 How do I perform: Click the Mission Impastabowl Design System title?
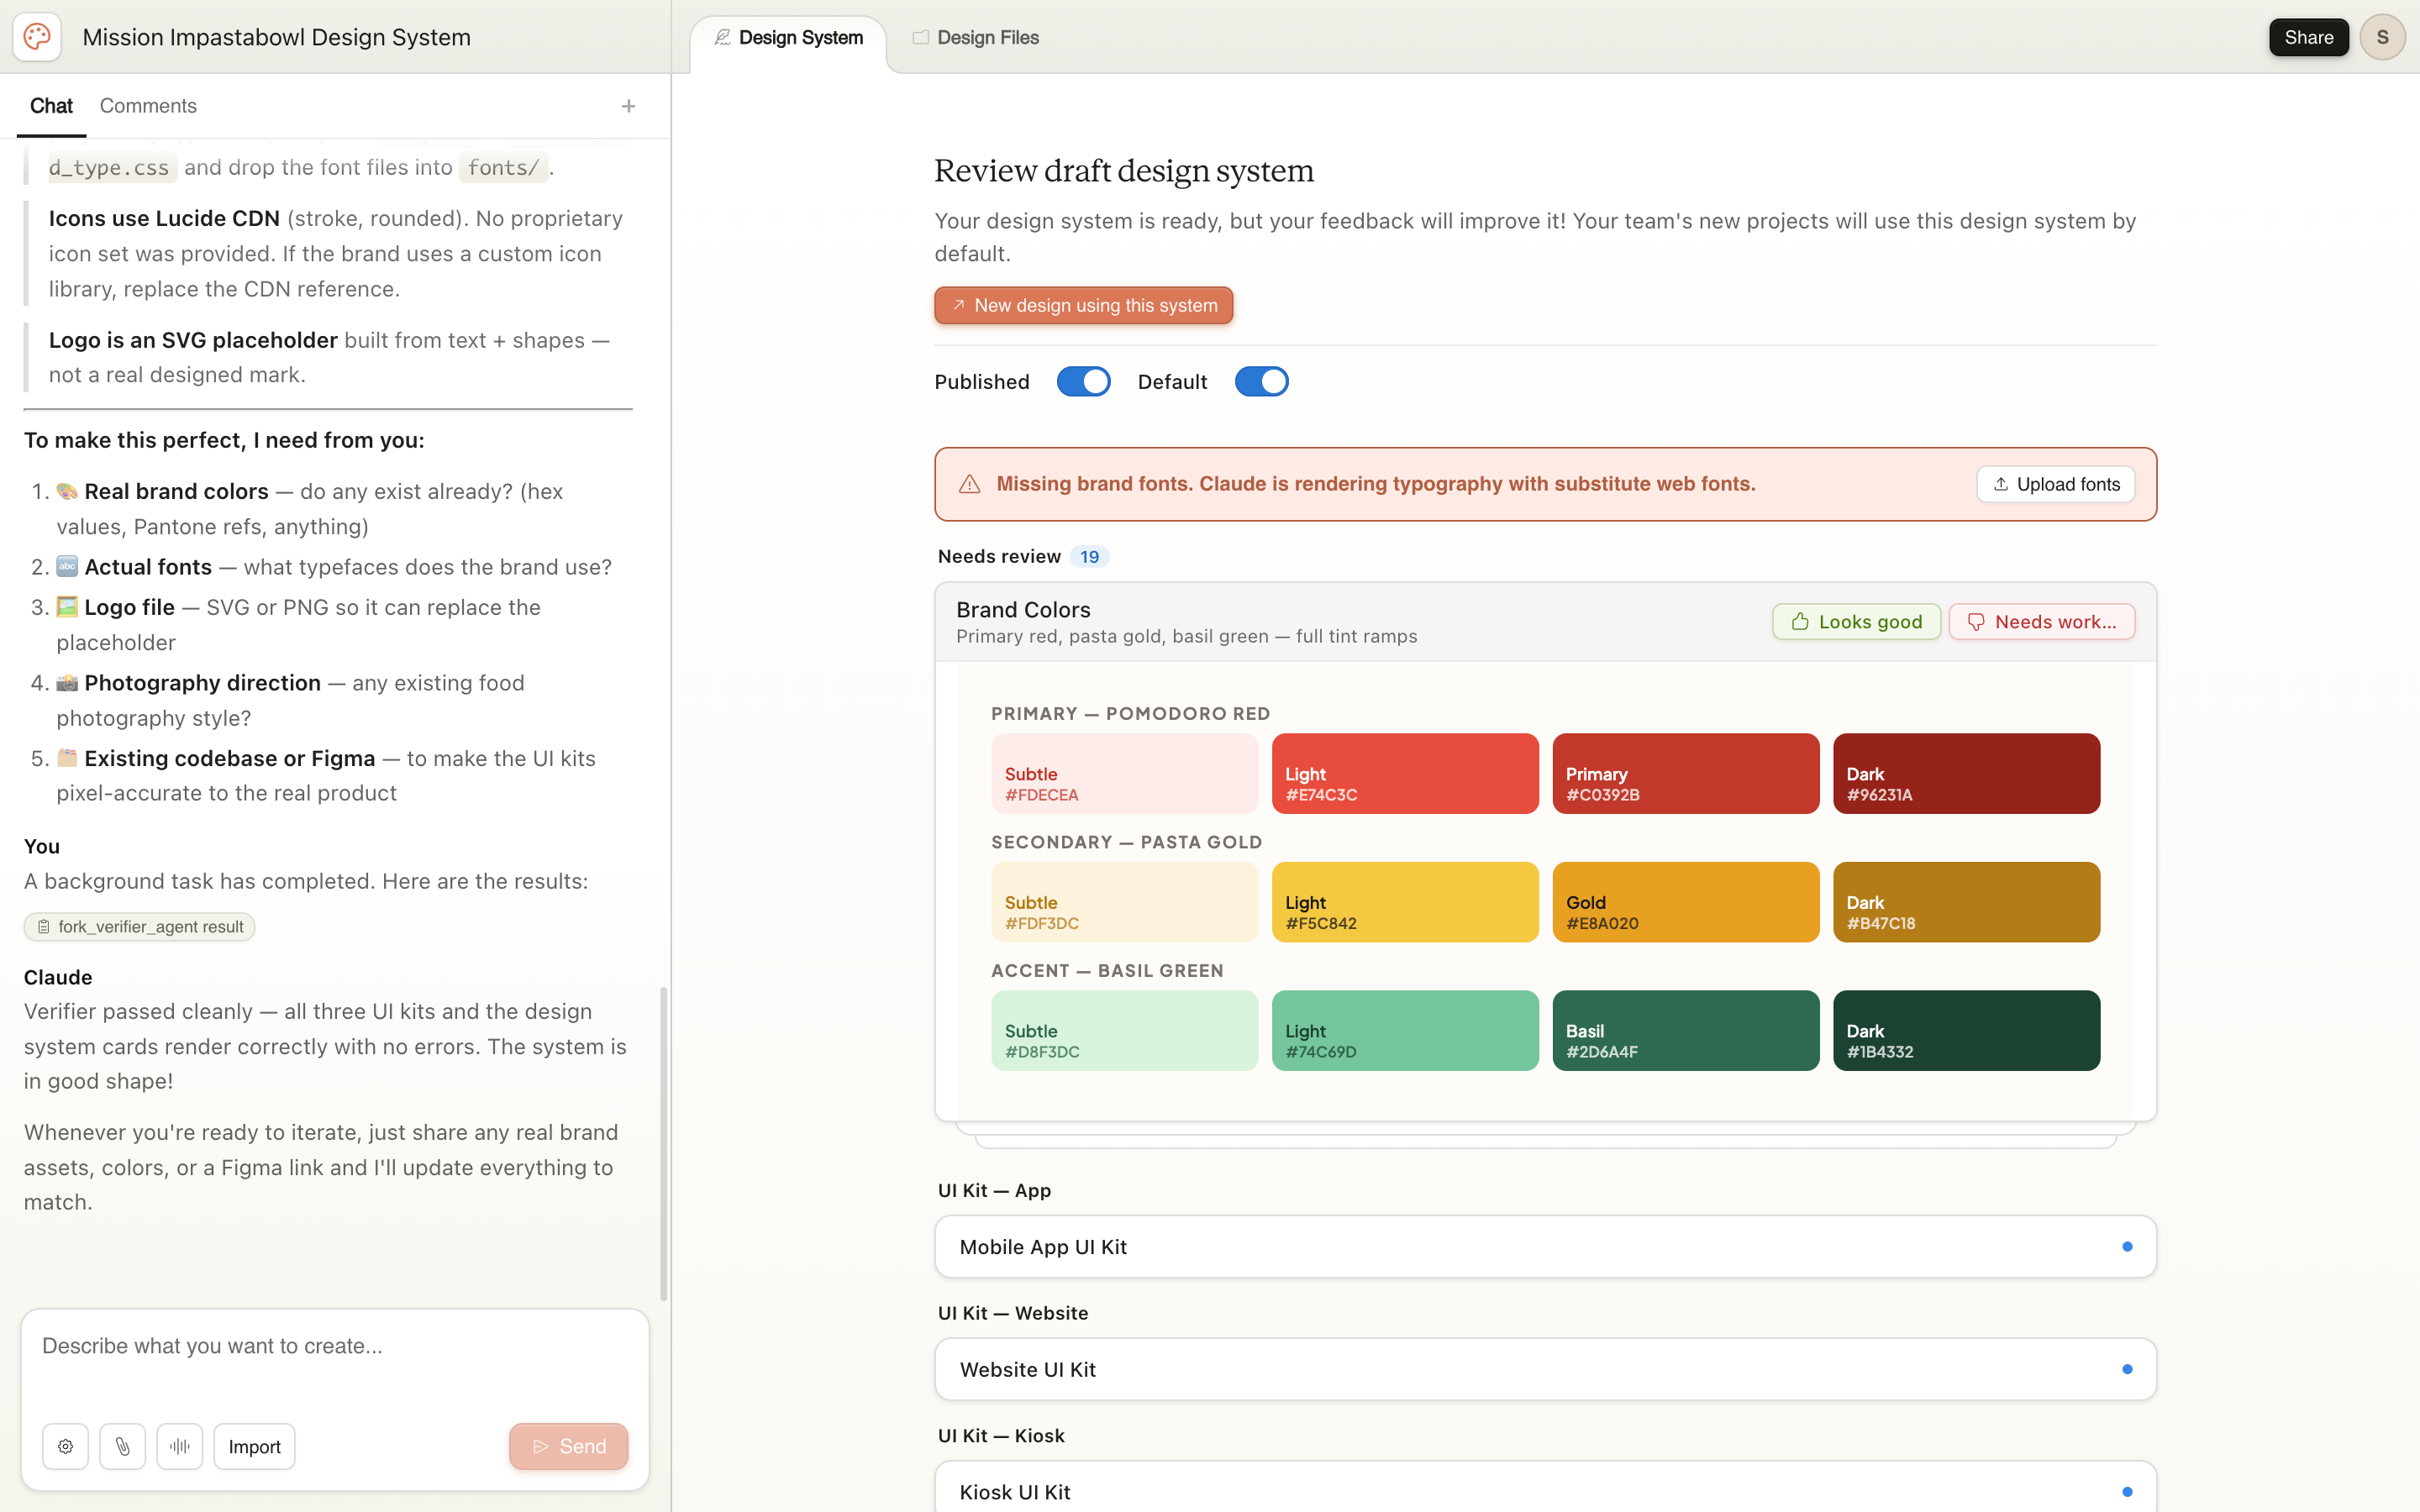276,37
